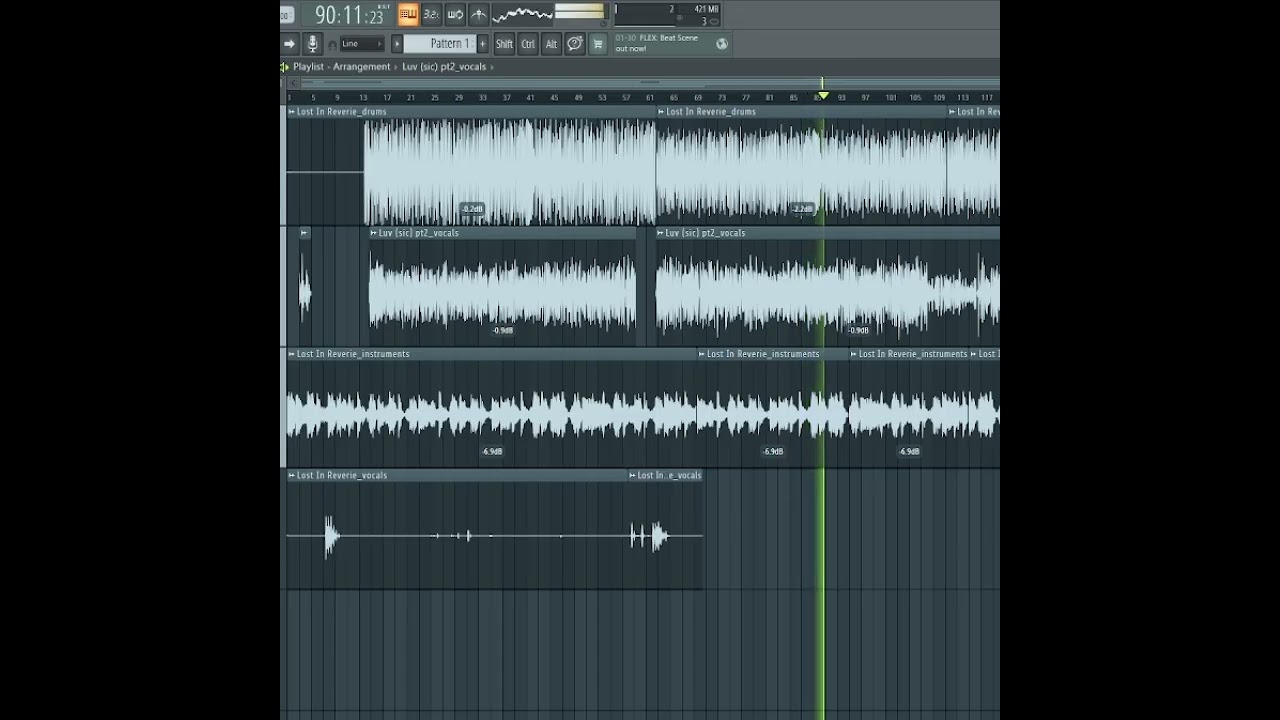This screenshot has width=1280, height=720.
Task: Click -6.9dB label on first instruments clip
Action: [492, 451]
